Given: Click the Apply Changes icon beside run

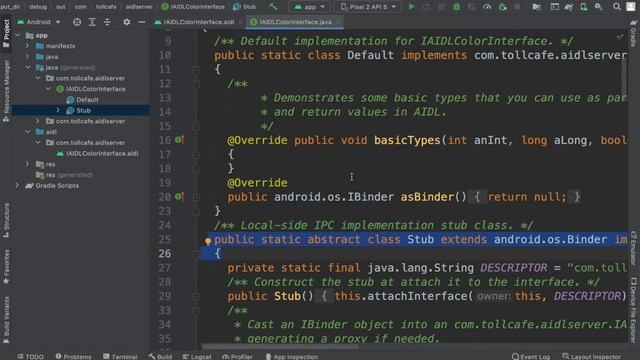Looking at the screenshot, I should 426,7.
